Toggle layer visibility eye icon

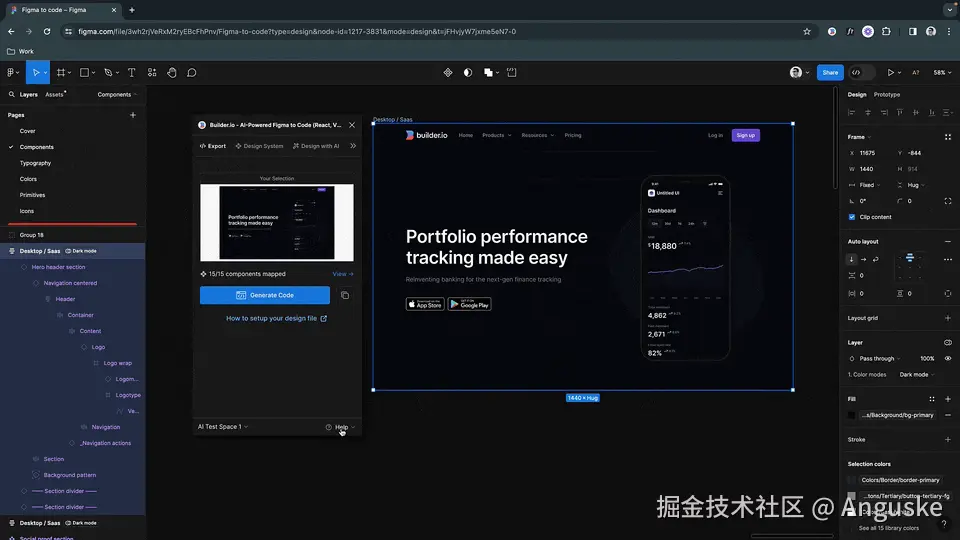pyautogui.click(x=948, y=358)
